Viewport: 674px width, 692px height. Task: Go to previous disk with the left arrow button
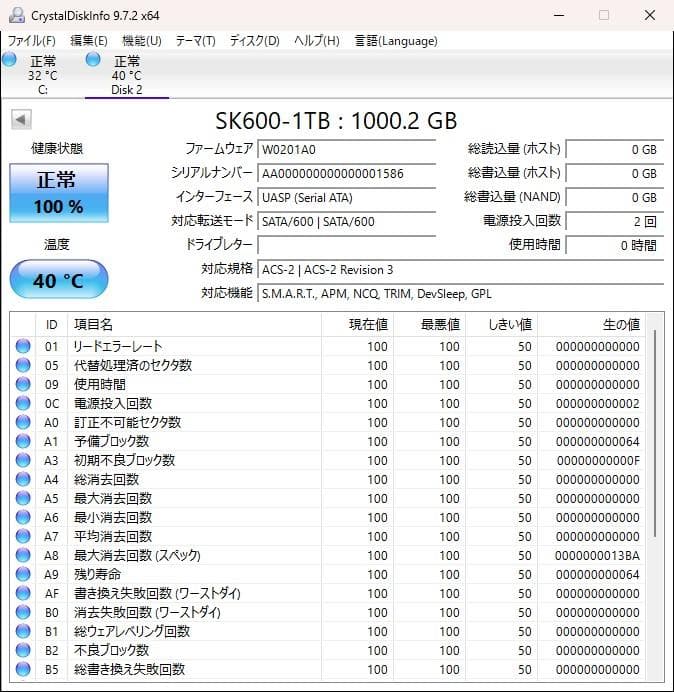tap(21, 119)
